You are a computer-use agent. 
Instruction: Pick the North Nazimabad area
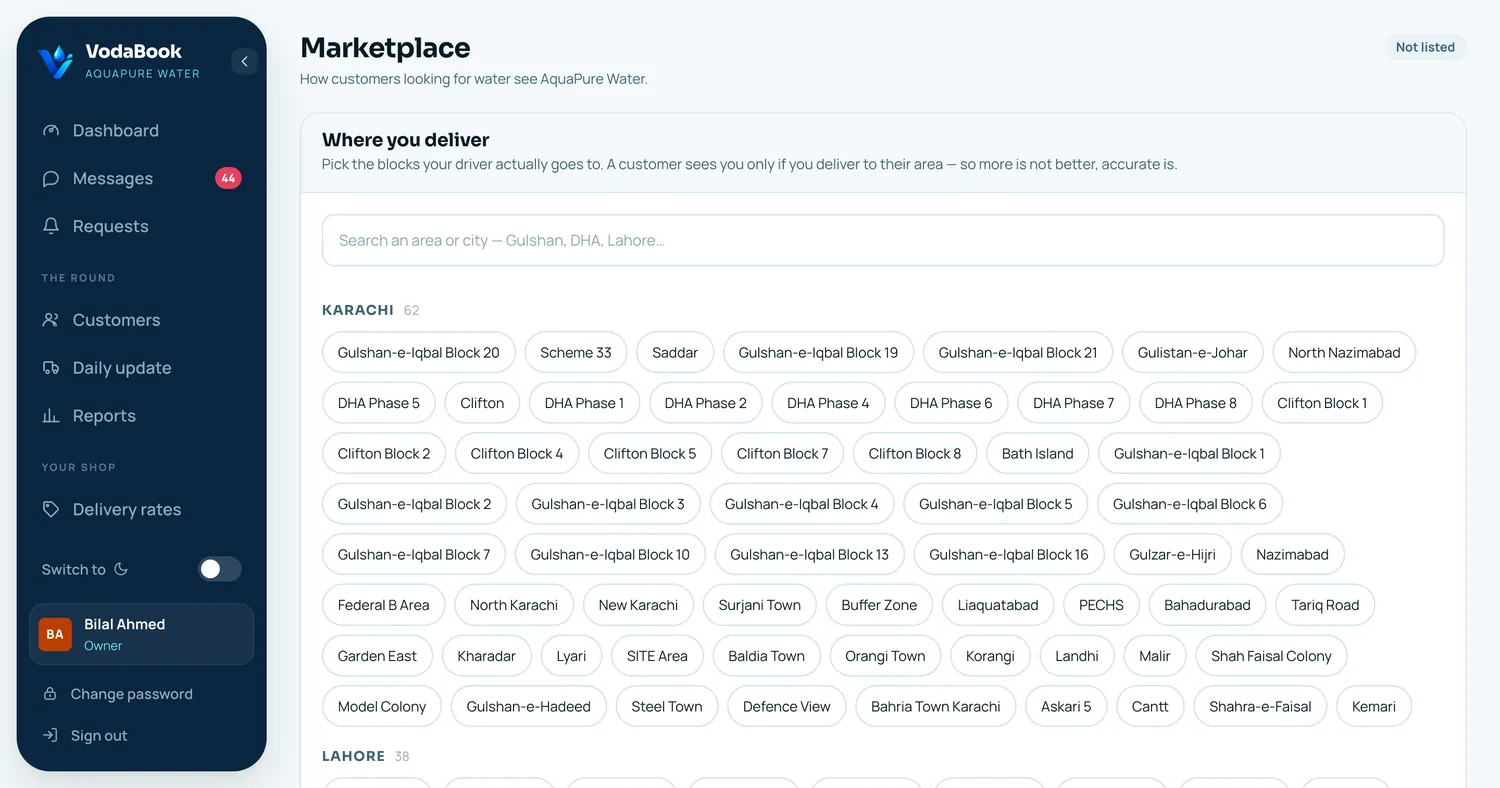pyautogui.click(x=1344, y=353)
